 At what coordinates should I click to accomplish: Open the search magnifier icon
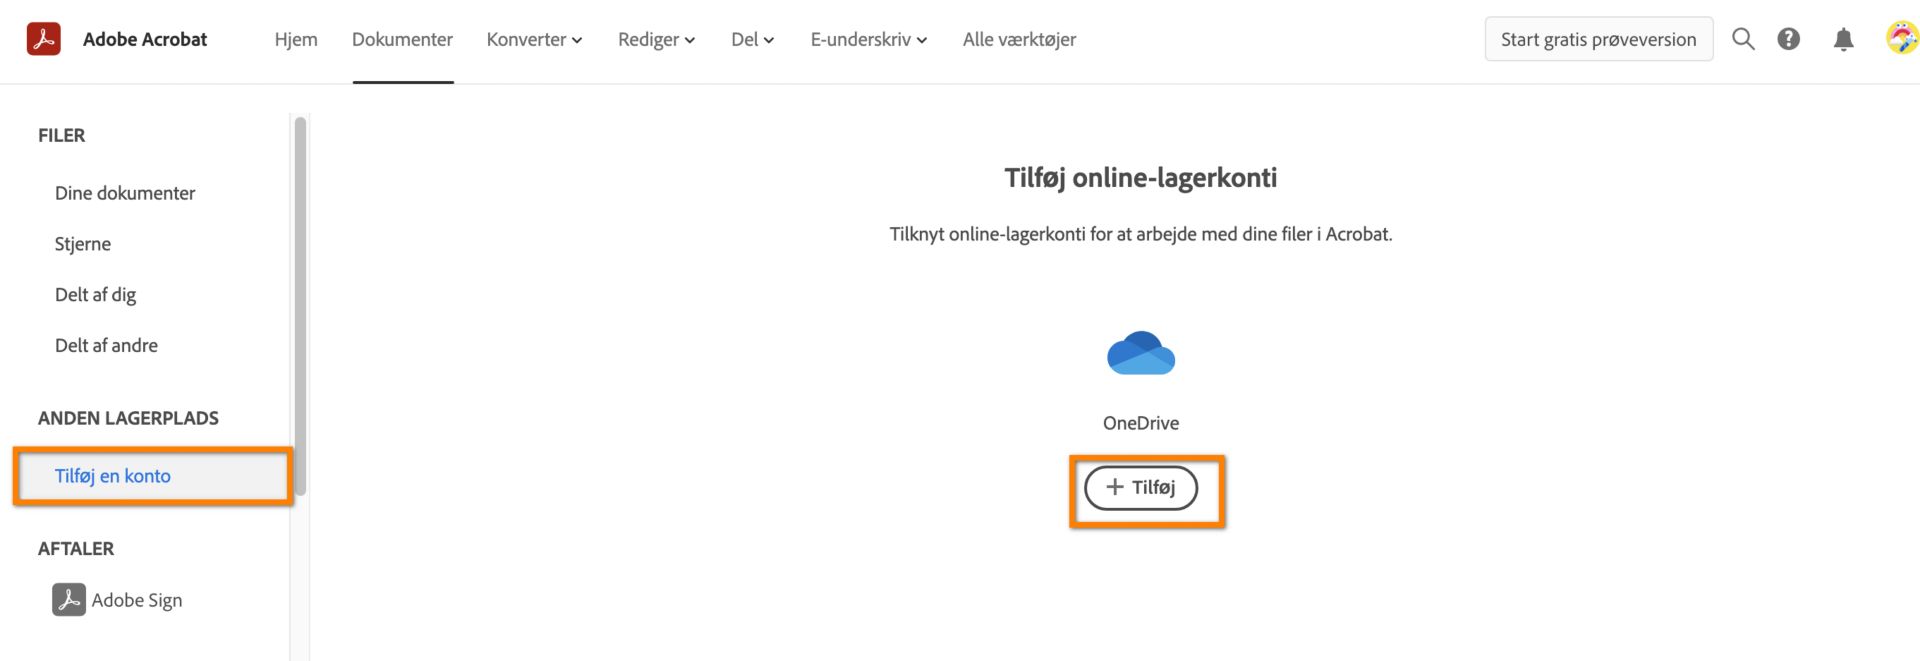click(1743, 39)
